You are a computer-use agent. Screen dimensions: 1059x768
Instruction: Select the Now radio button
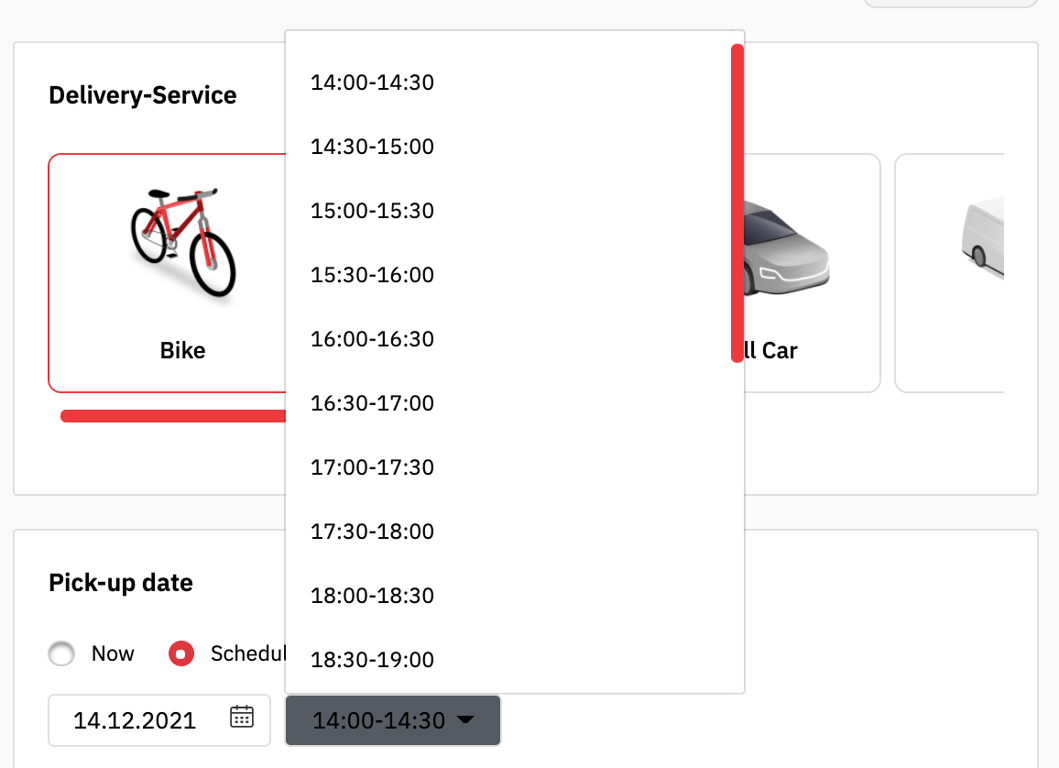61,653
